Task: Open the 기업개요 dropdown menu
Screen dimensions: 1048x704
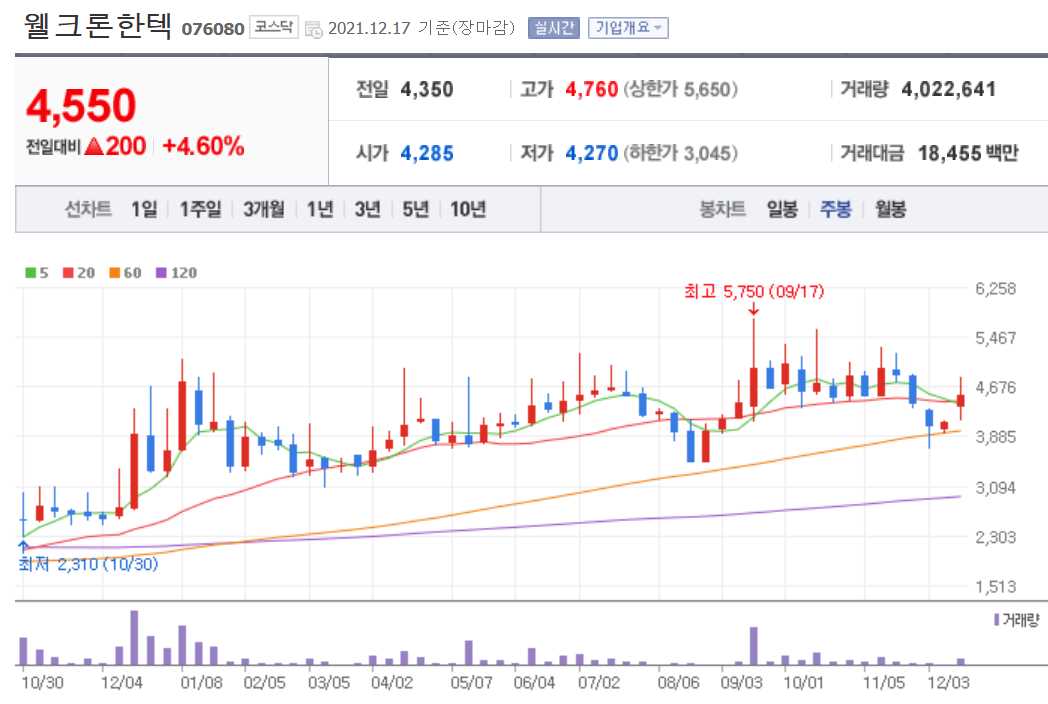Action: click(627, 28)
